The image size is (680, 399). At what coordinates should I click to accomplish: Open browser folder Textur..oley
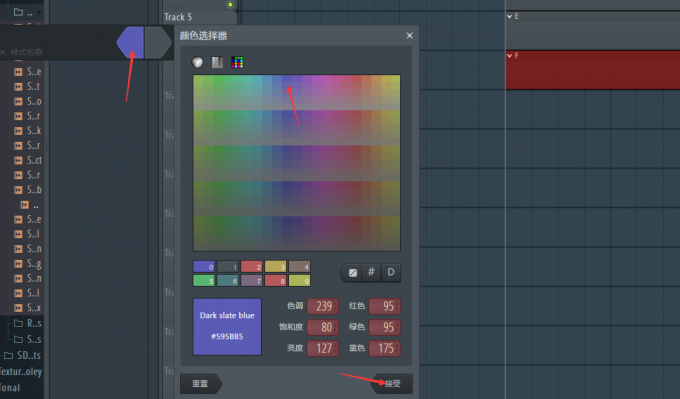pyautogui.click(x=21, y=372)
